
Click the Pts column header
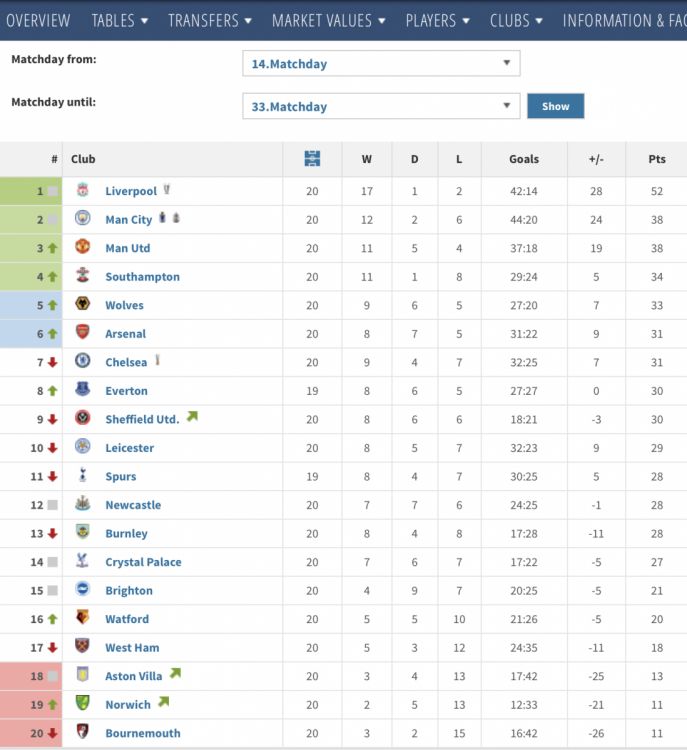pyautogui.click(x=656, y=159)
